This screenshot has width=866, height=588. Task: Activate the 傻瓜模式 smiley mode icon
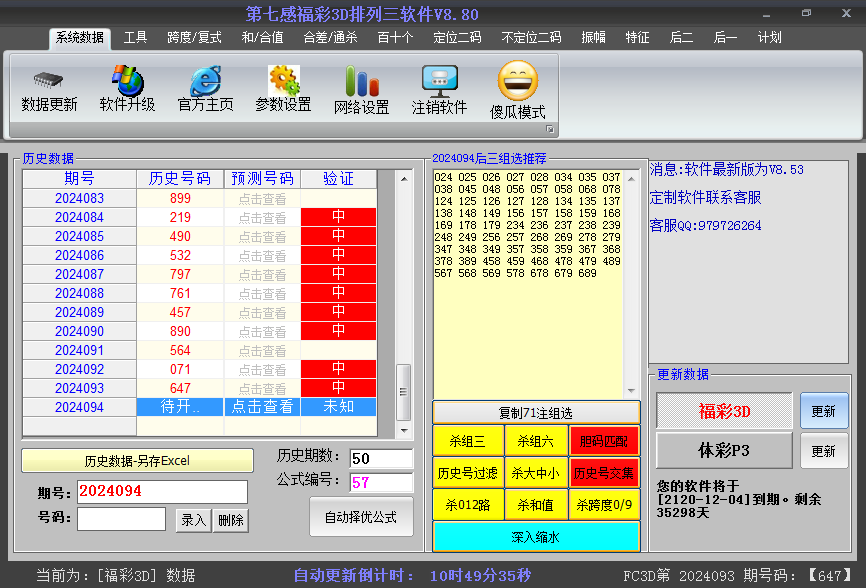pos(518,91)
